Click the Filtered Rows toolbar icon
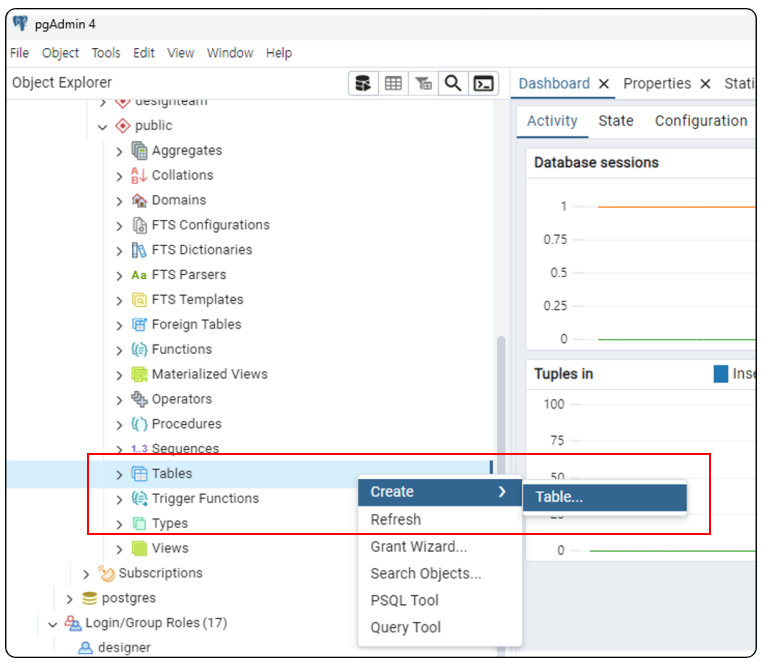 423,83
